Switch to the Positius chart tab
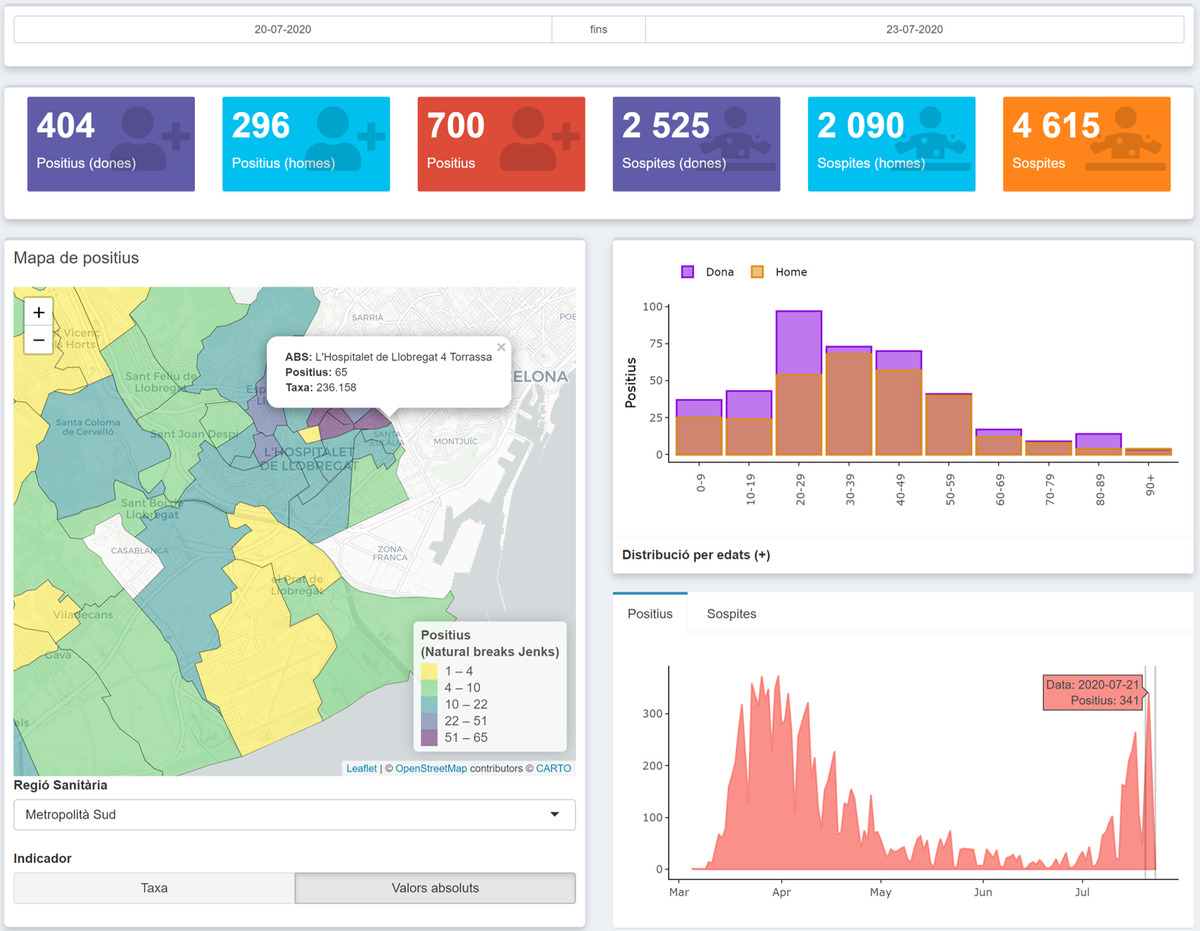Viewport: 1200px width, 931px height. pyautogui.click(x=650, y=613)
